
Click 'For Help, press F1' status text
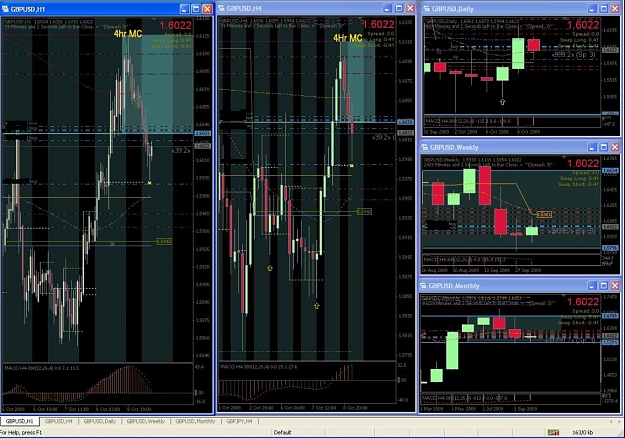[21, 432]
